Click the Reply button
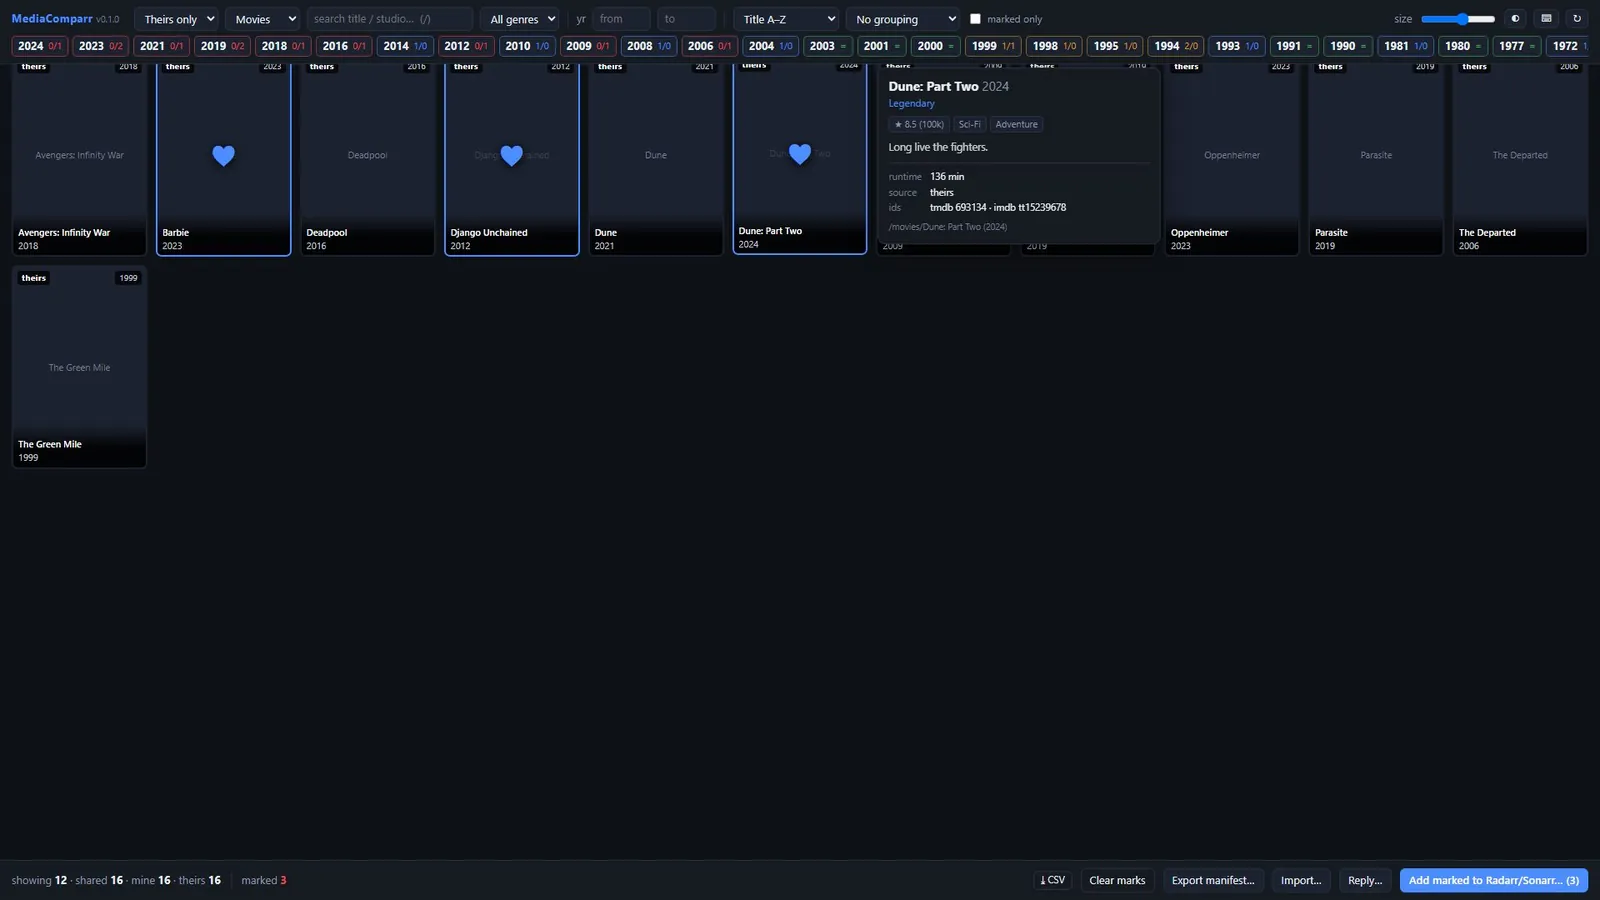Viewport: 1600px width, 900px height. [x=1365, y=880]
